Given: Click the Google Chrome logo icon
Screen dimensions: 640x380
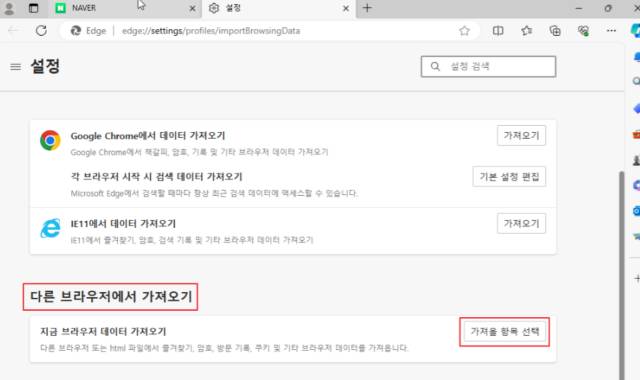Looking at the screenshot, I should (50, 140).
